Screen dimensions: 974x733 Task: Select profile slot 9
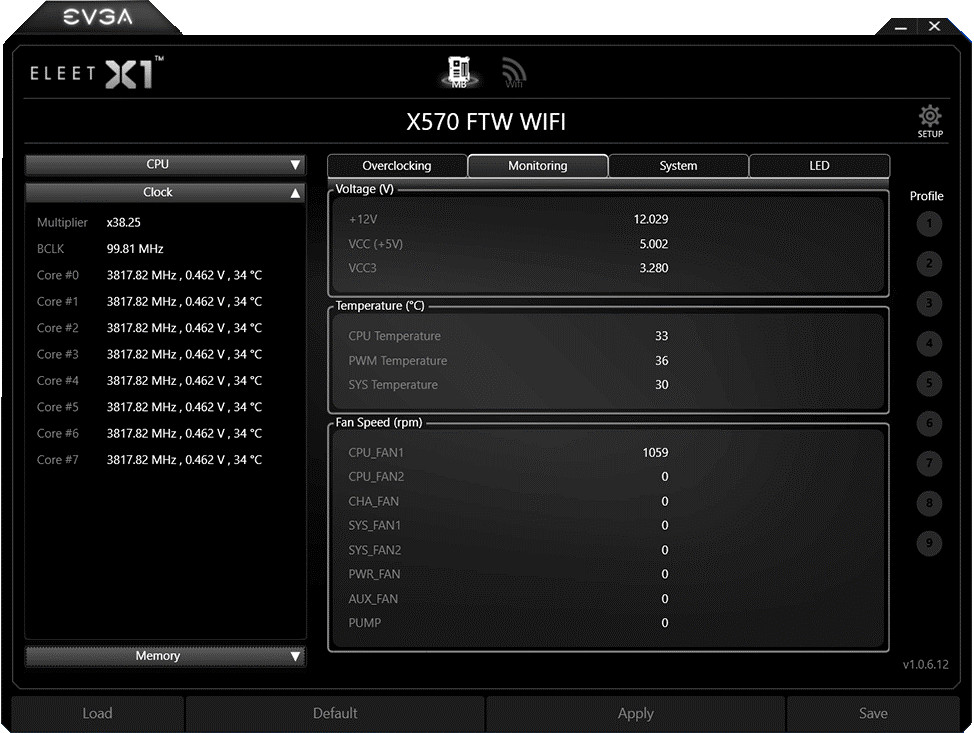(928, 543)
